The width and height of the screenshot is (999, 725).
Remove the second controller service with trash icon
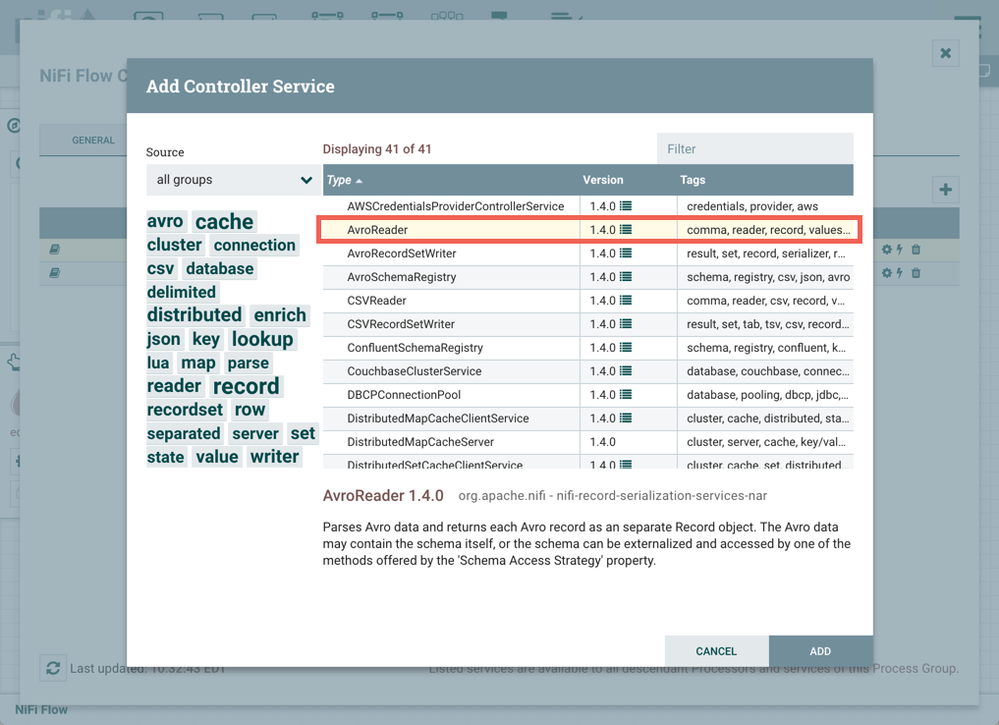coord(916,272)
